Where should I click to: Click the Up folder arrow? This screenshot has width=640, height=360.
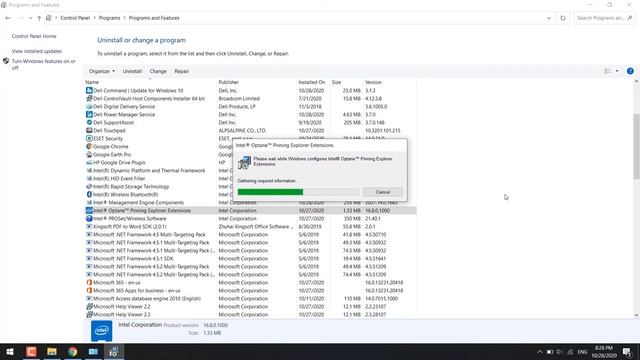(x=39, y=18)
